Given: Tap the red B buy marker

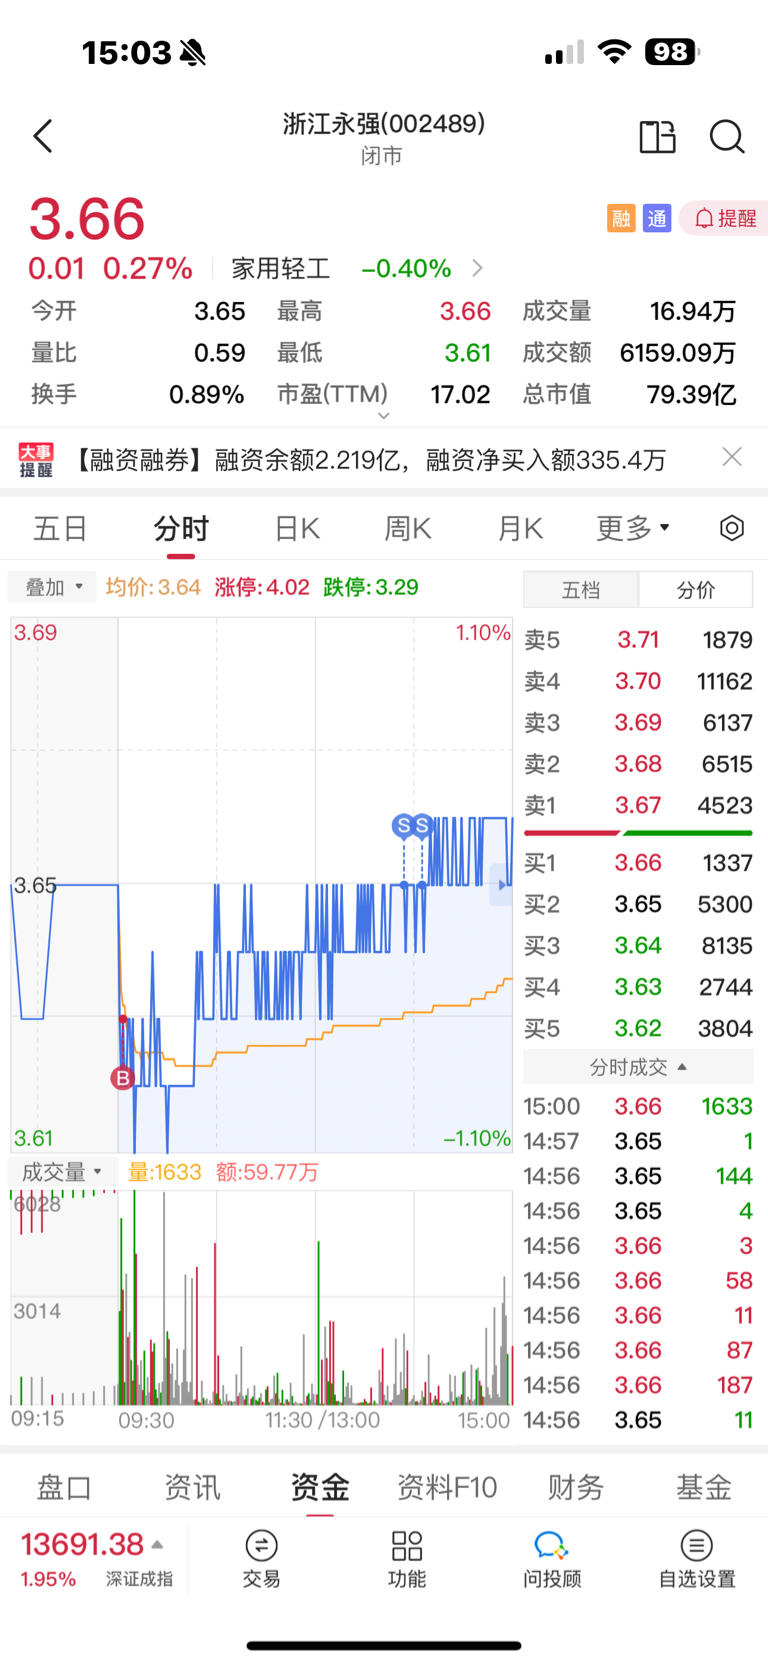Looking at the screenshot, I should 123,1078.
